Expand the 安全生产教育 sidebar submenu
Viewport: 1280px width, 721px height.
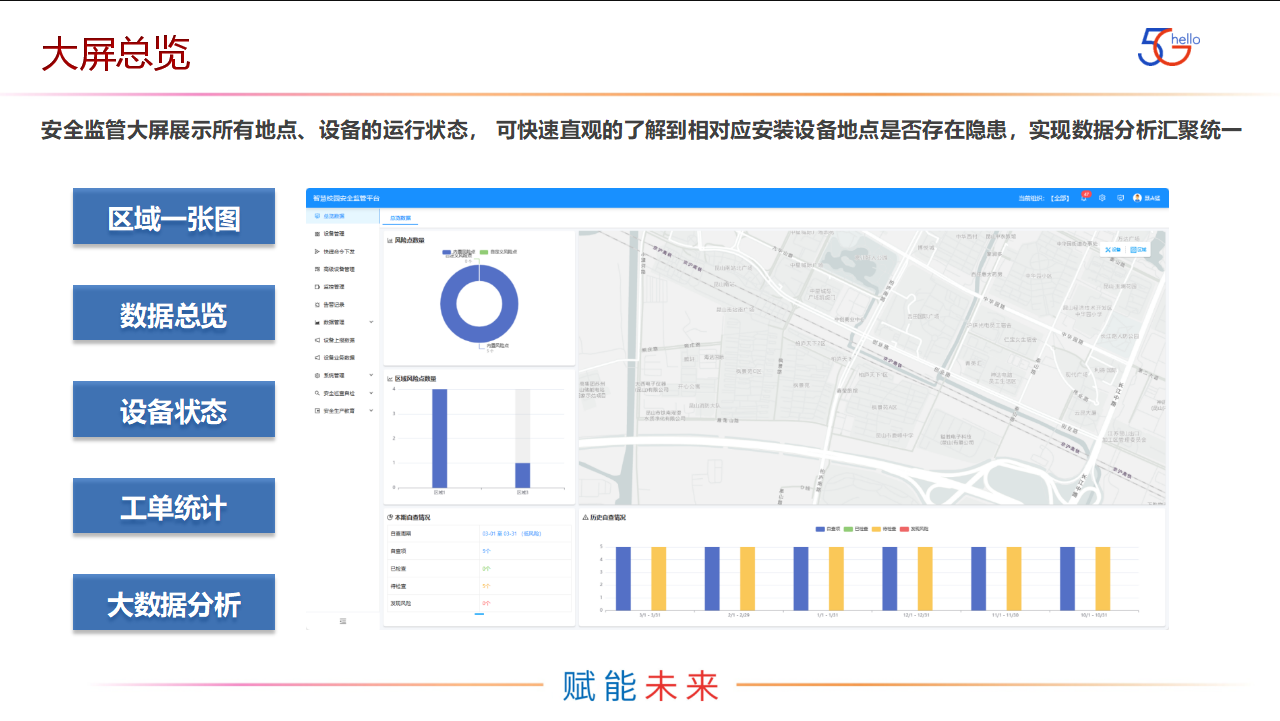click(x=371, y=410)
